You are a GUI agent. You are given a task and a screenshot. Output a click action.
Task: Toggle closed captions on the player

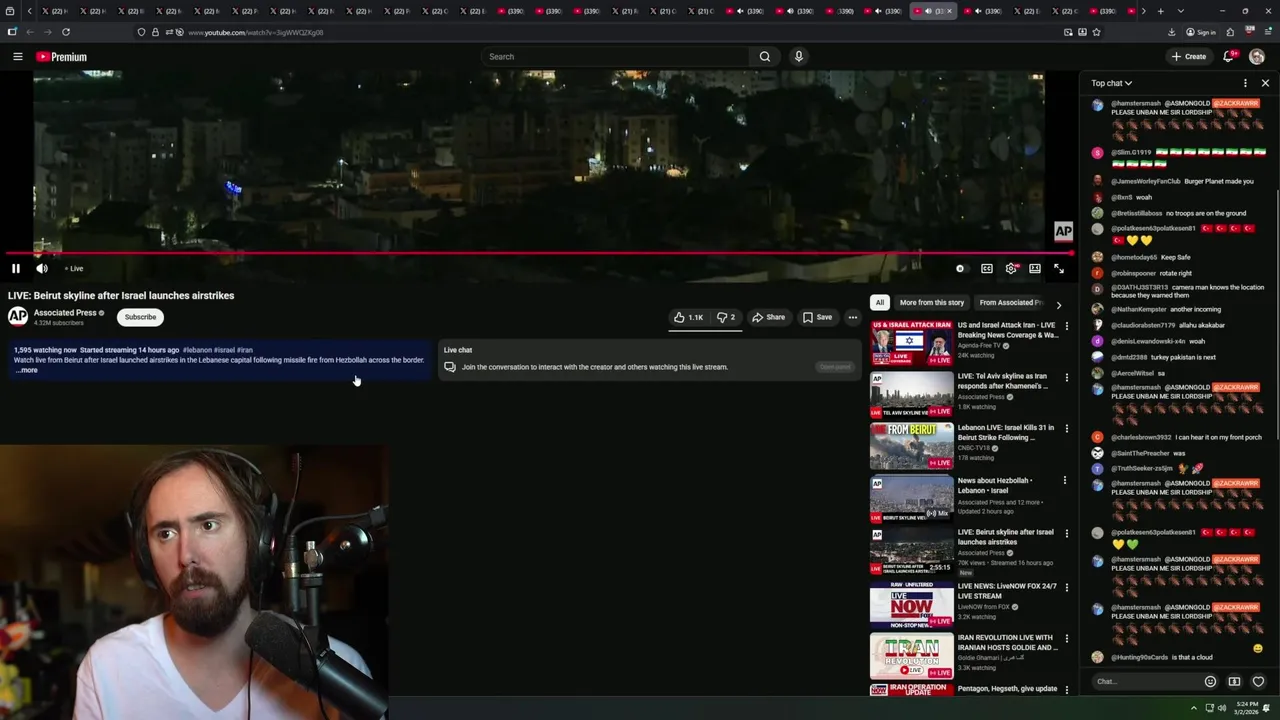[x=987, y=268]
